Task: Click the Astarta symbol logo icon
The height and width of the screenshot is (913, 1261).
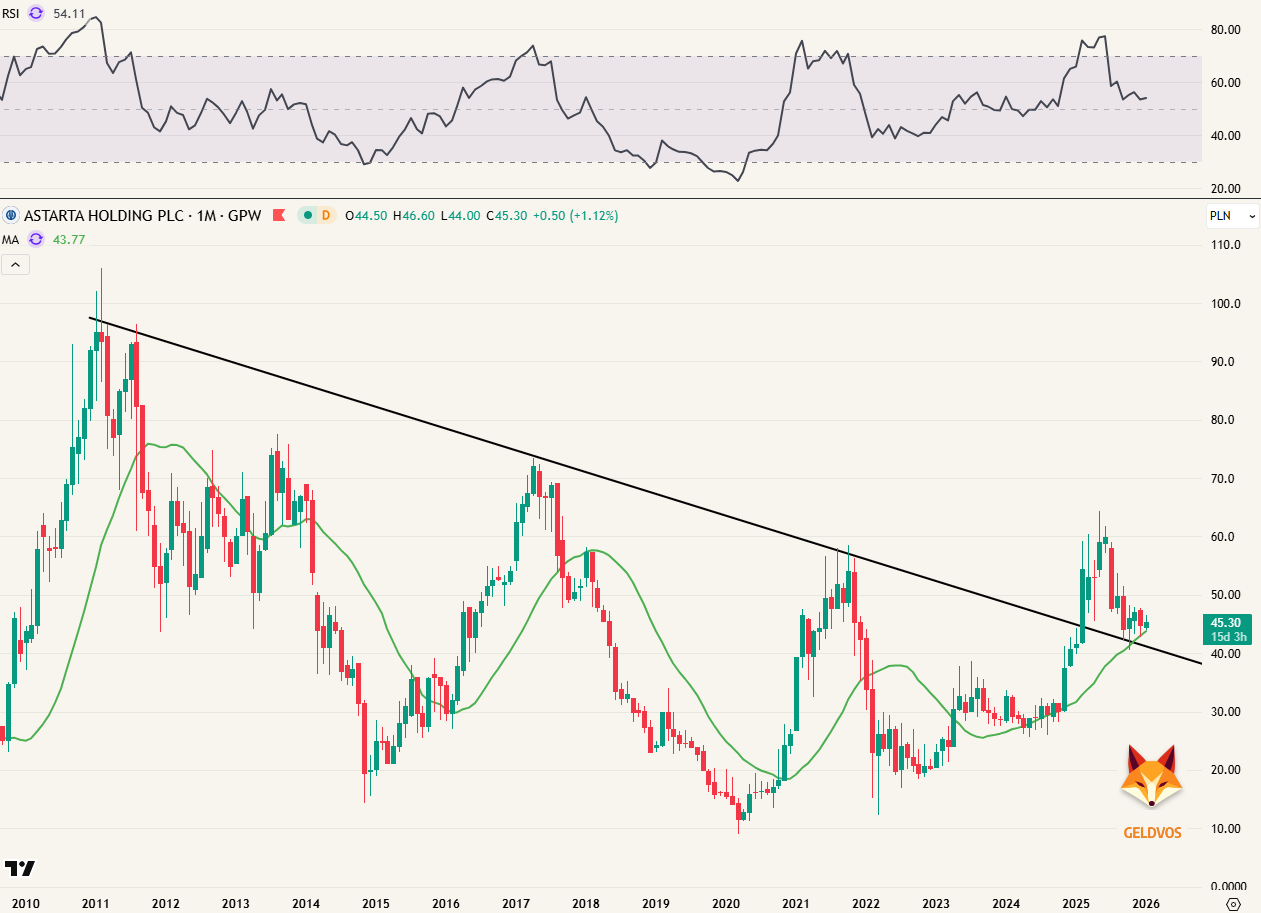Action: [x=11, y=215]
